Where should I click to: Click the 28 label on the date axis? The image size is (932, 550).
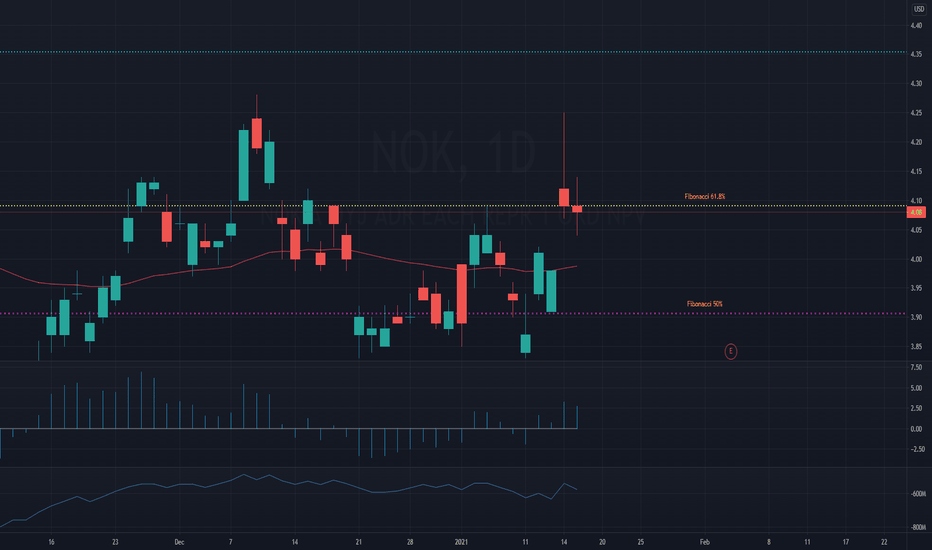(x=410, y=542)
